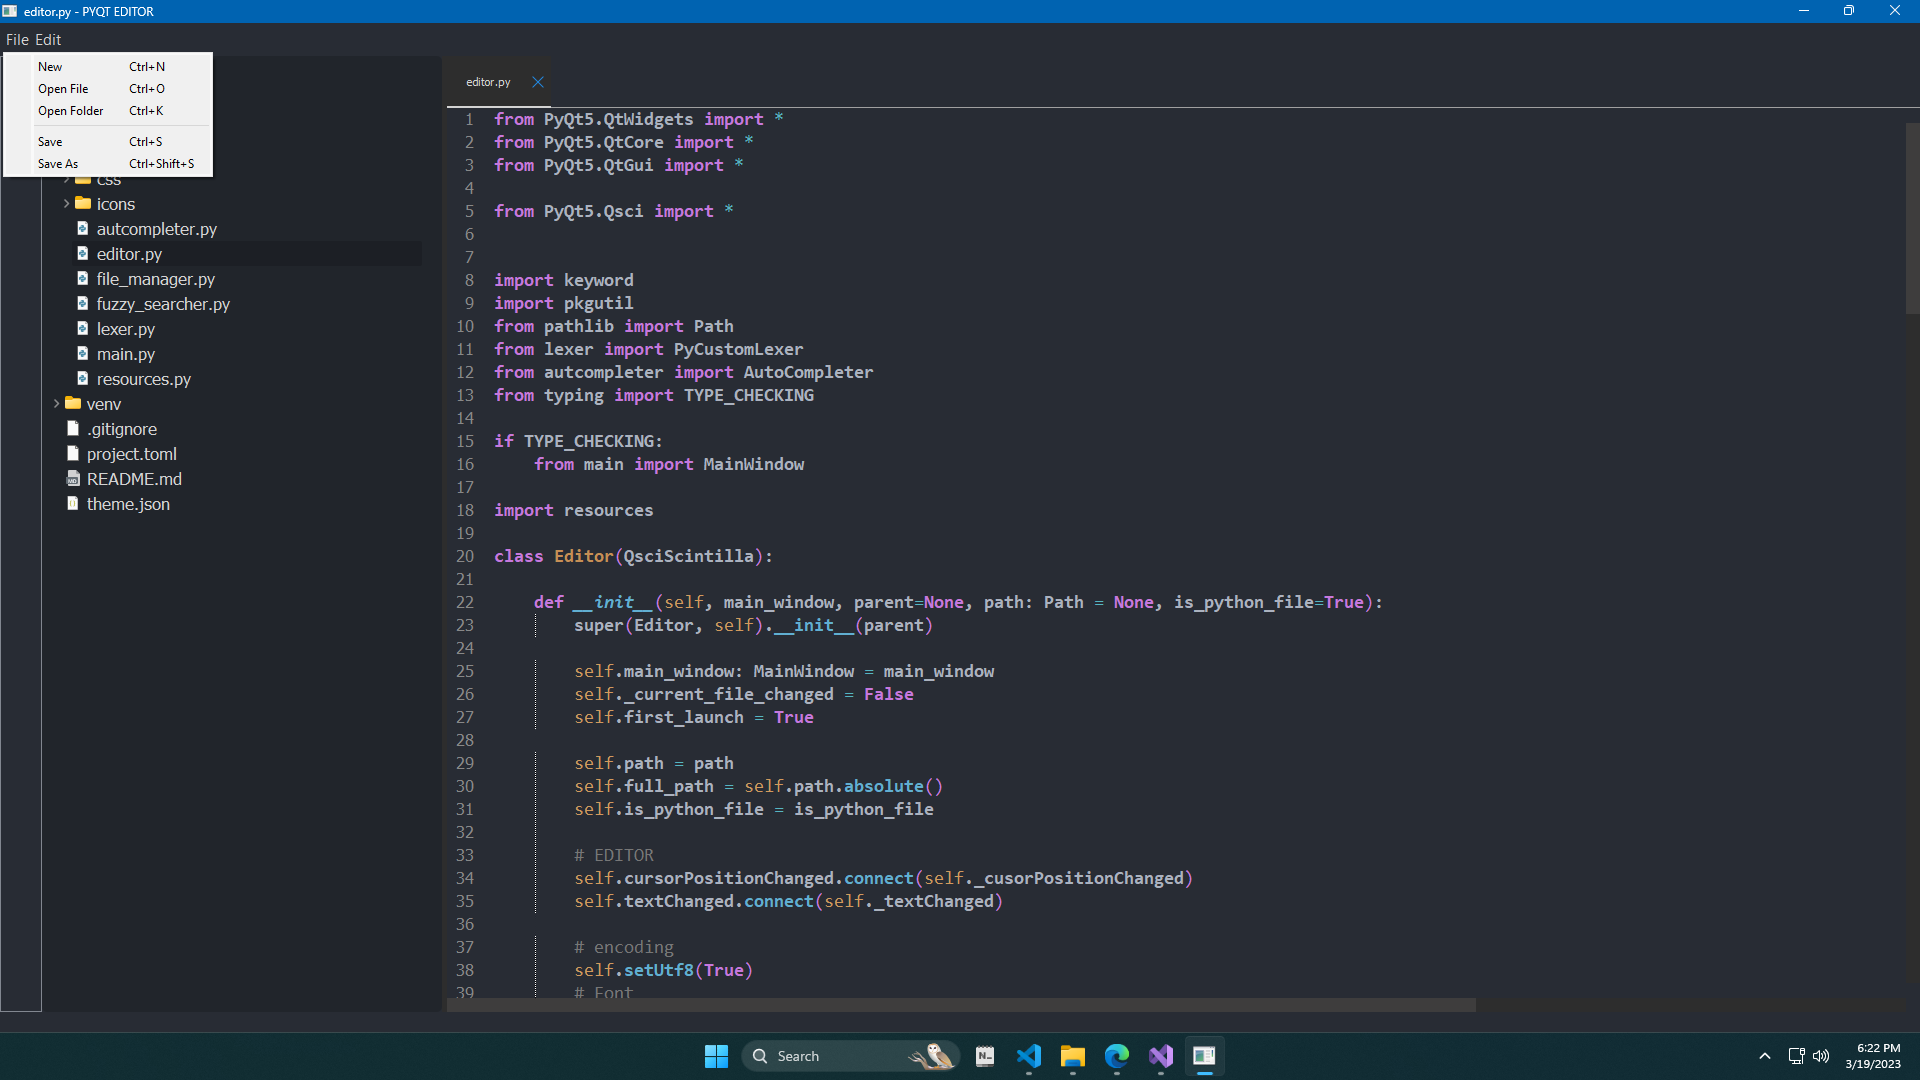Click the blank file icon beside .gitignore

[x=73, y=429]
